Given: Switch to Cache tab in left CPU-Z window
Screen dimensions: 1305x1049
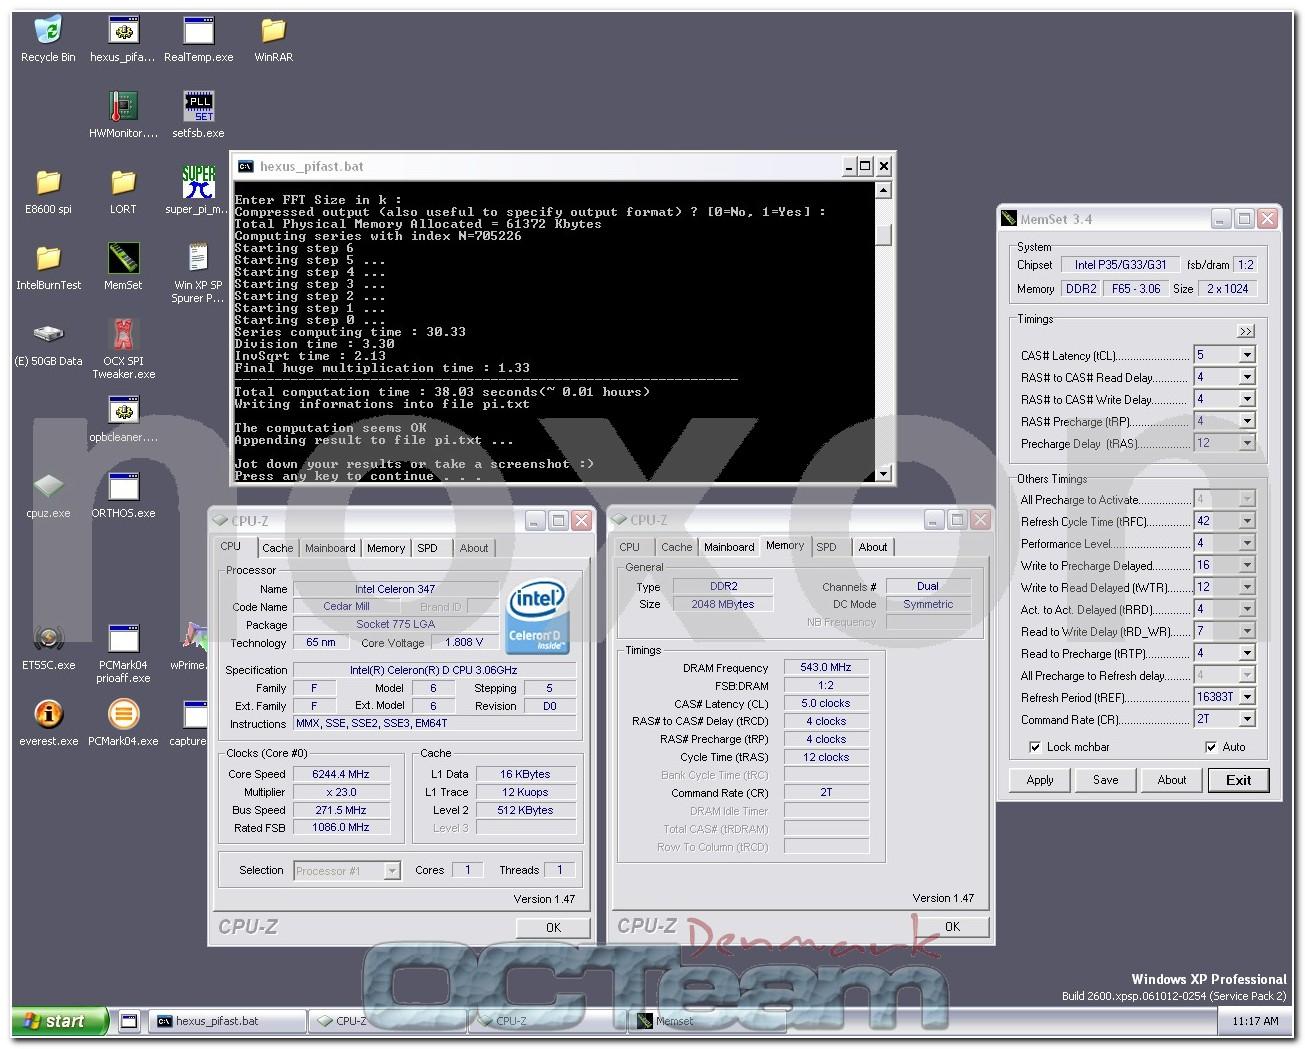Looking at the screenshot, I should tap(278, 548).
